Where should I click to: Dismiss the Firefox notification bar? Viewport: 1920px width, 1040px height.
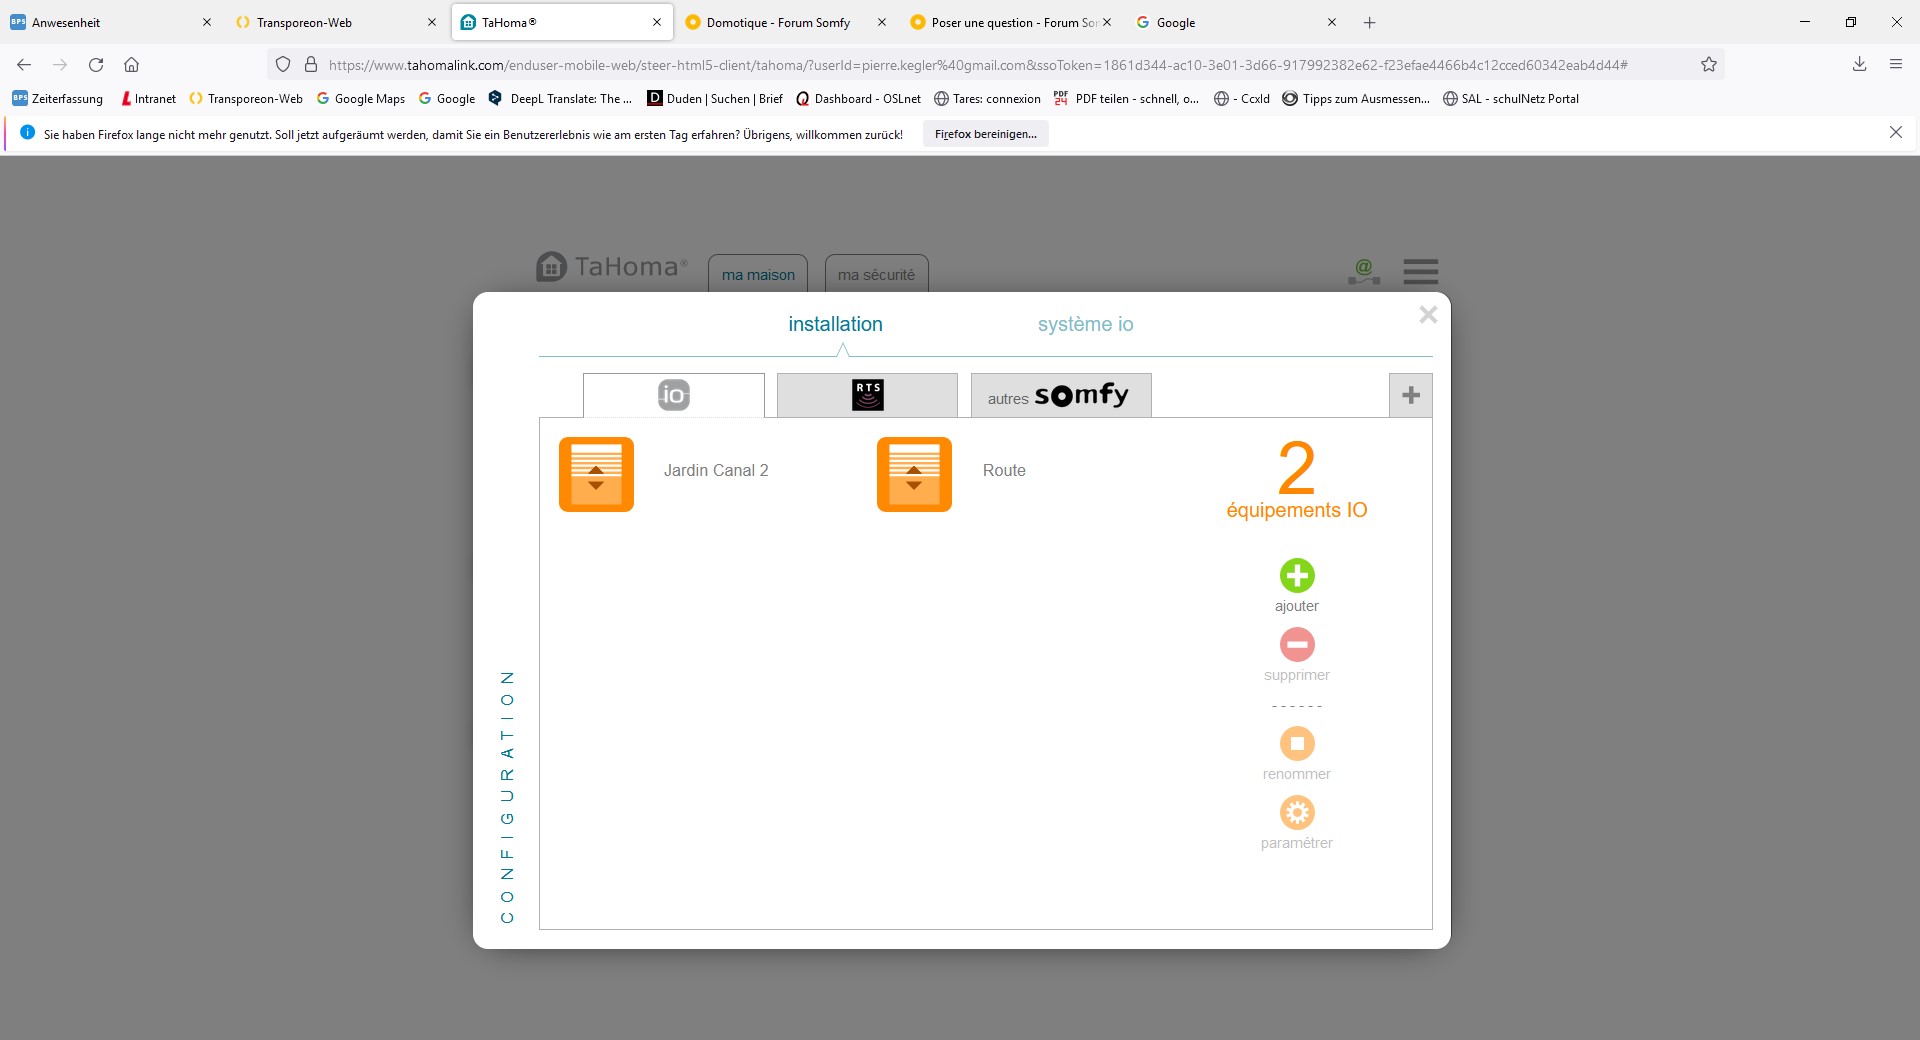coord(1895,132)
